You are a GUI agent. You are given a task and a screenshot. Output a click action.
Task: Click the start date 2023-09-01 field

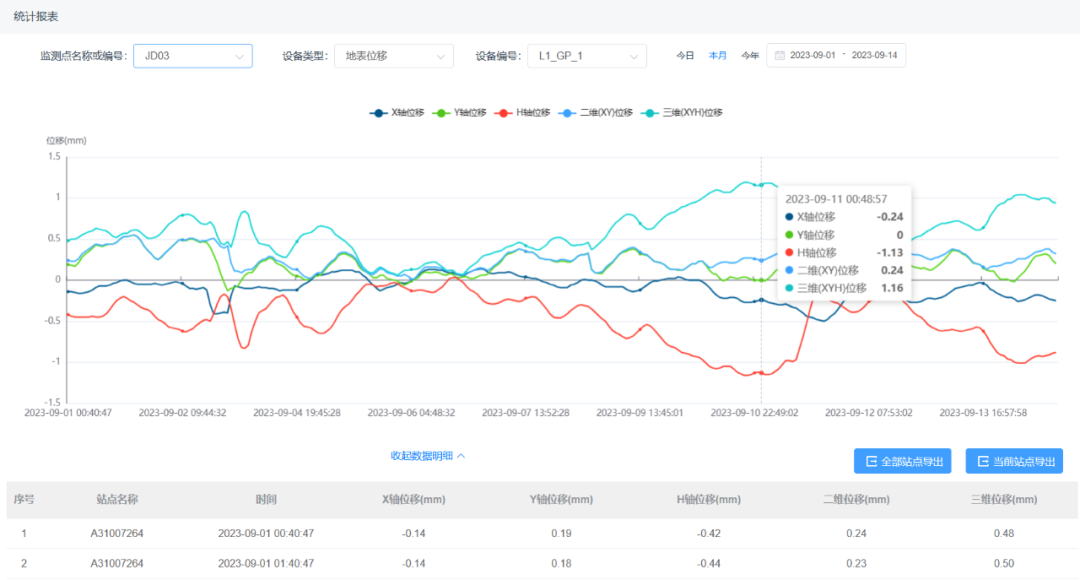click(813, 56)
